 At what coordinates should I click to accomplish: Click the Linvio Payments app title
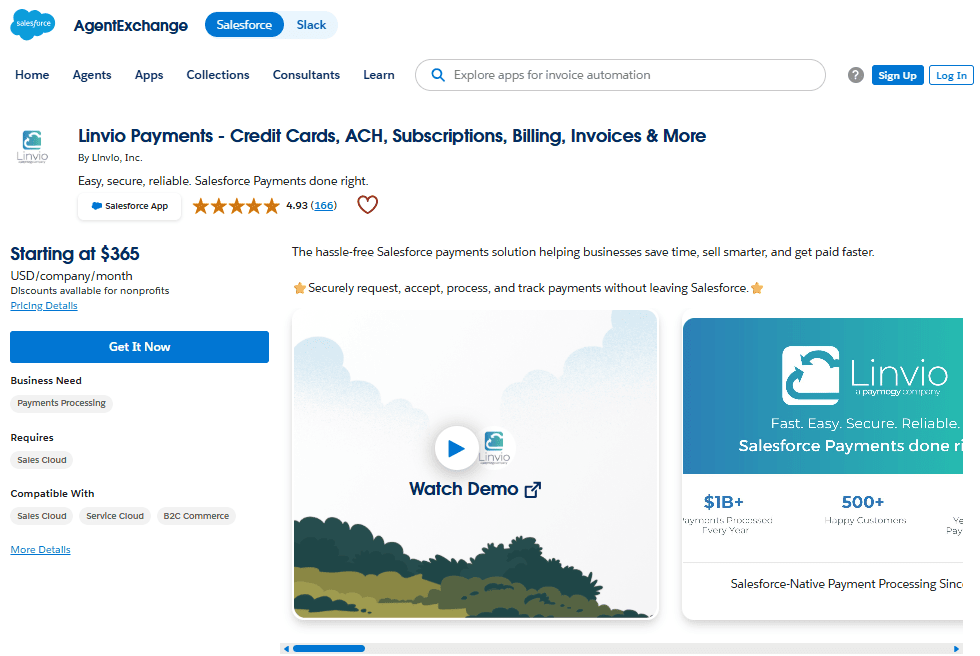tap(392, 136)
